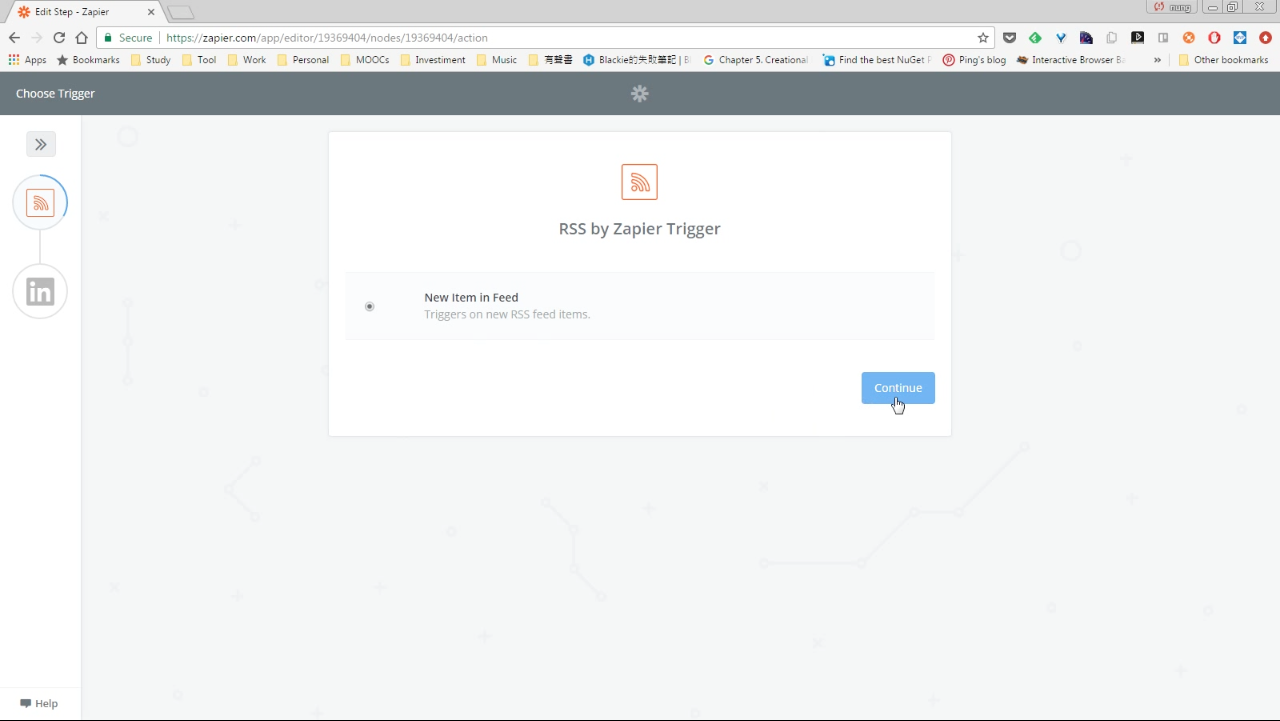Viewport: 1280px width, 721px height.
Task: Click the gray copy-pages extension icon
Action: click(1112, 38)
